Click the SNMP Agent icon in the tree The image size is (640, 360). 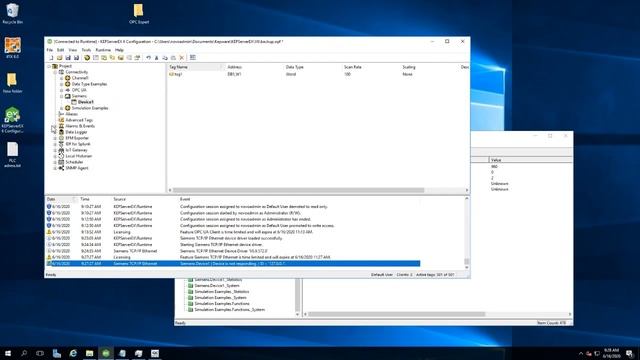pyautogui.click(x=61, y=168)
